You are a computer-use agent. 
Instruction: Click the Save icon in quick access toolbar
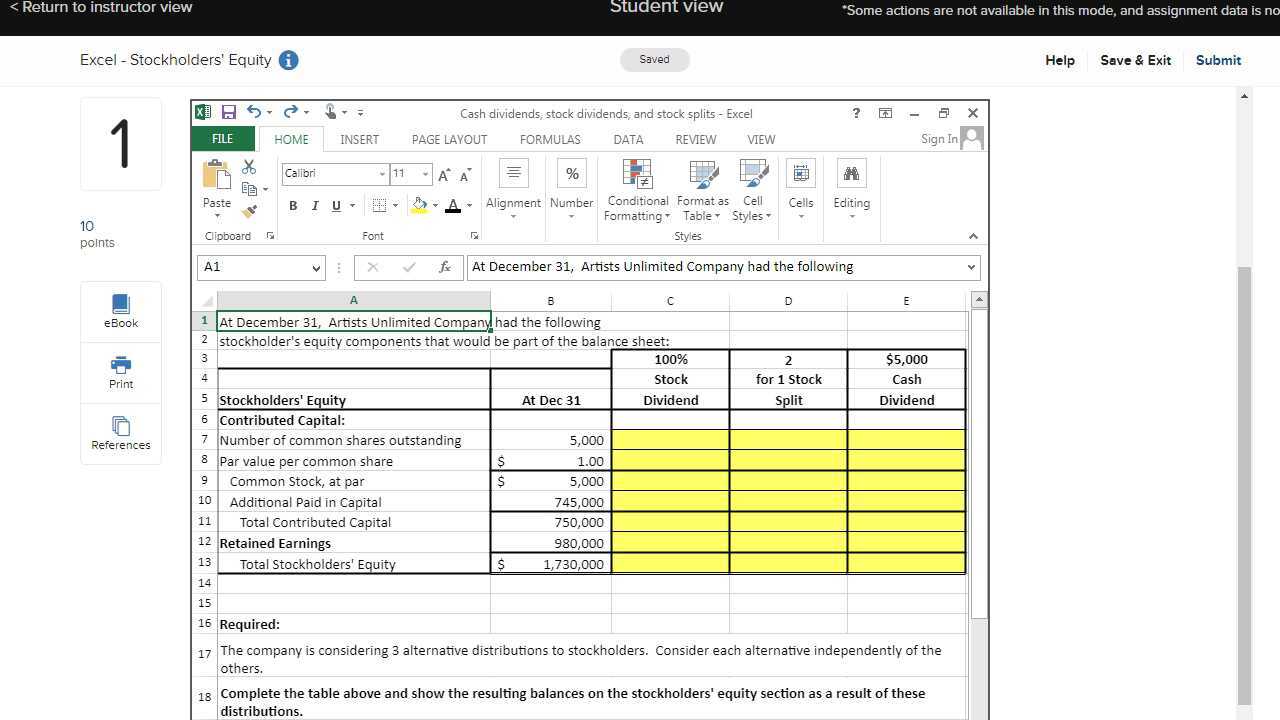[x=229, y=113]
